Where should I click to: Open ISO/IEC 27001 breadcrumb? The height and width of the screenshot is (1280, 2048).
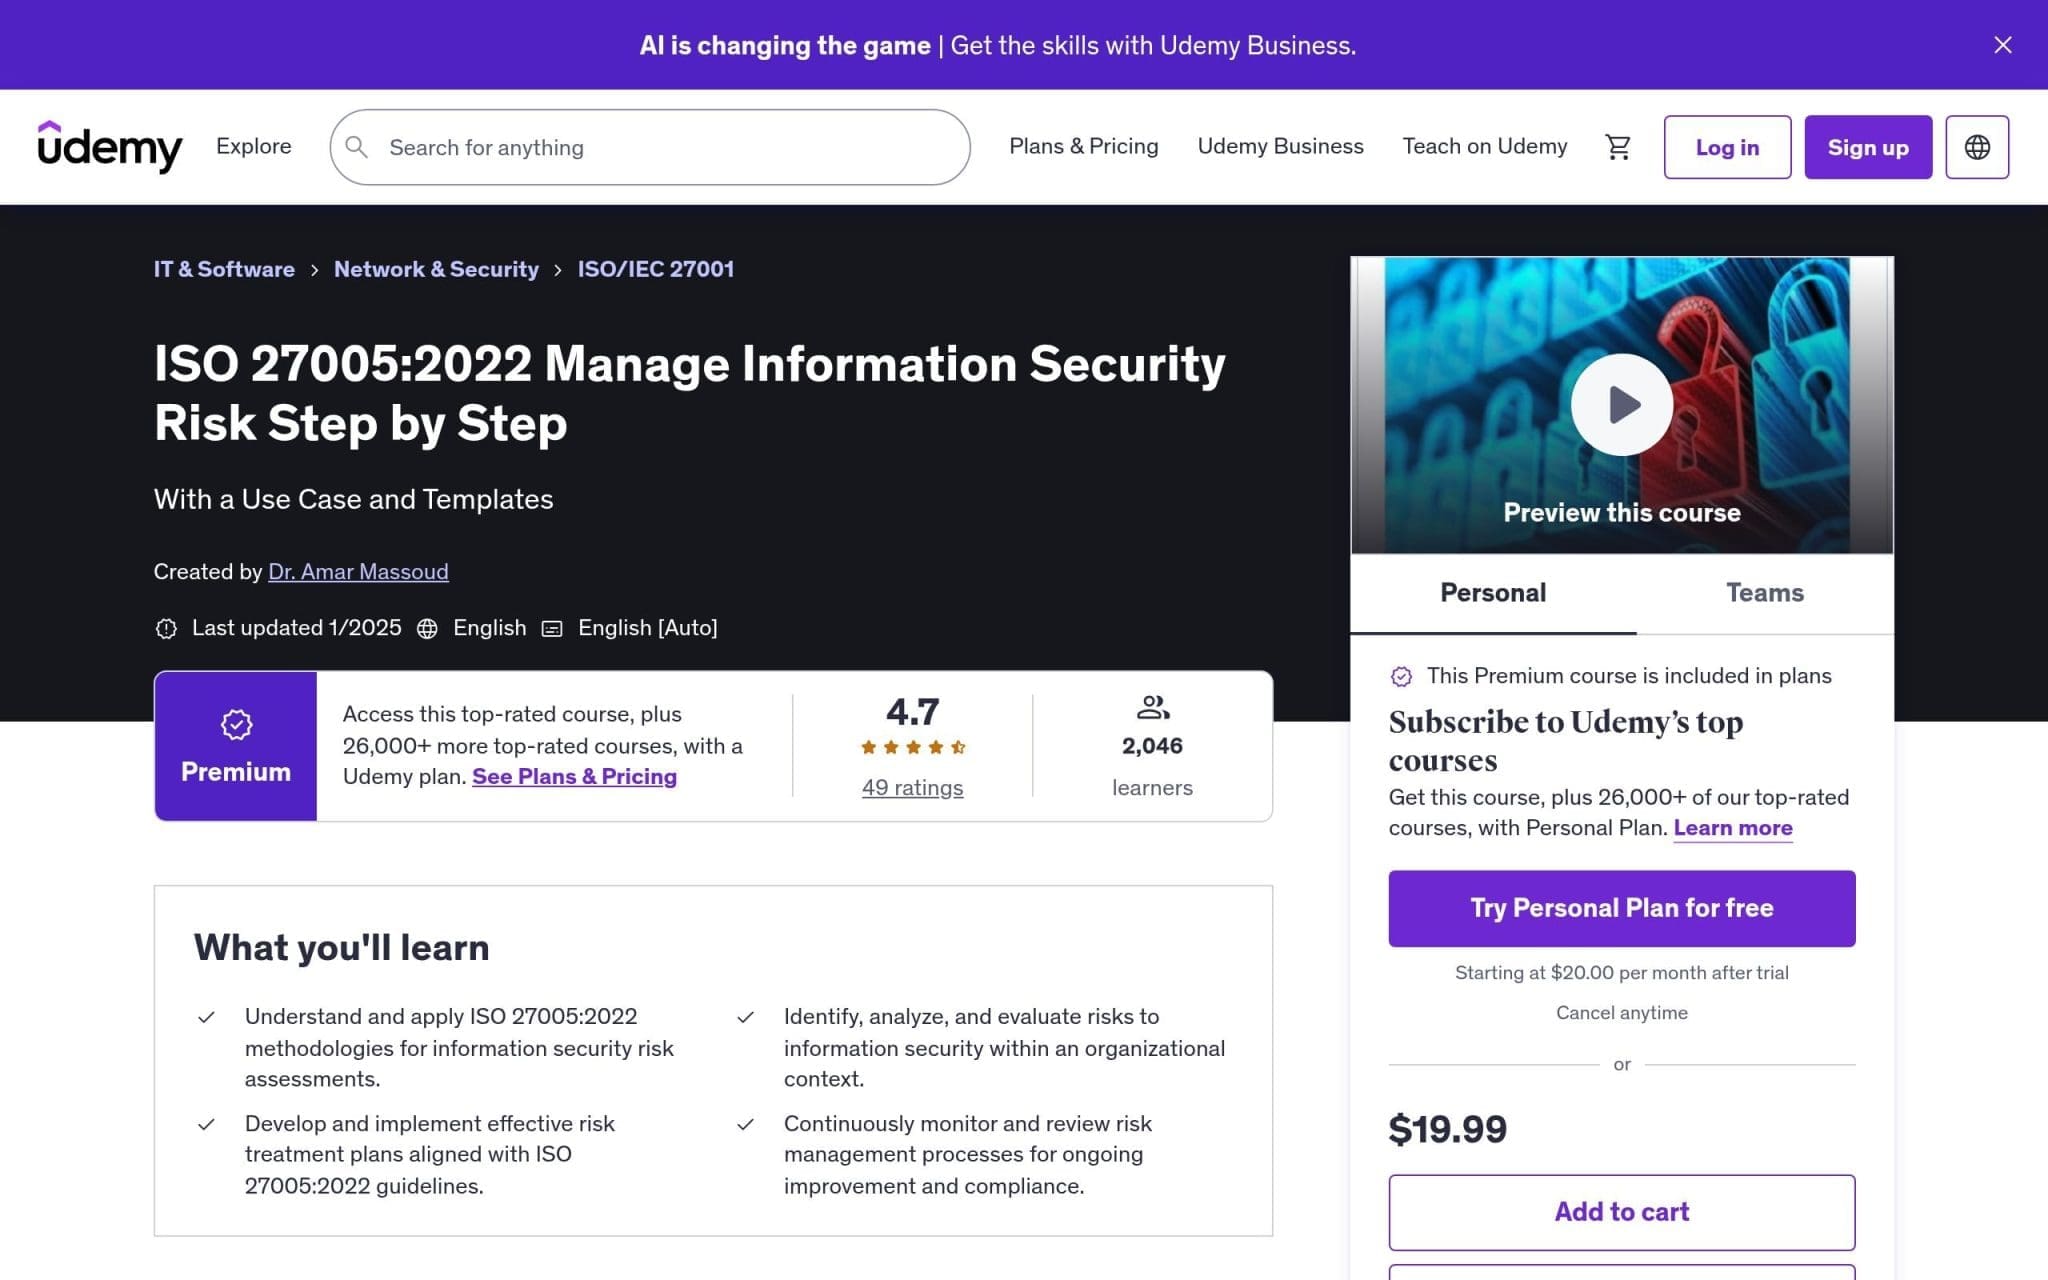tap(656, 269)
